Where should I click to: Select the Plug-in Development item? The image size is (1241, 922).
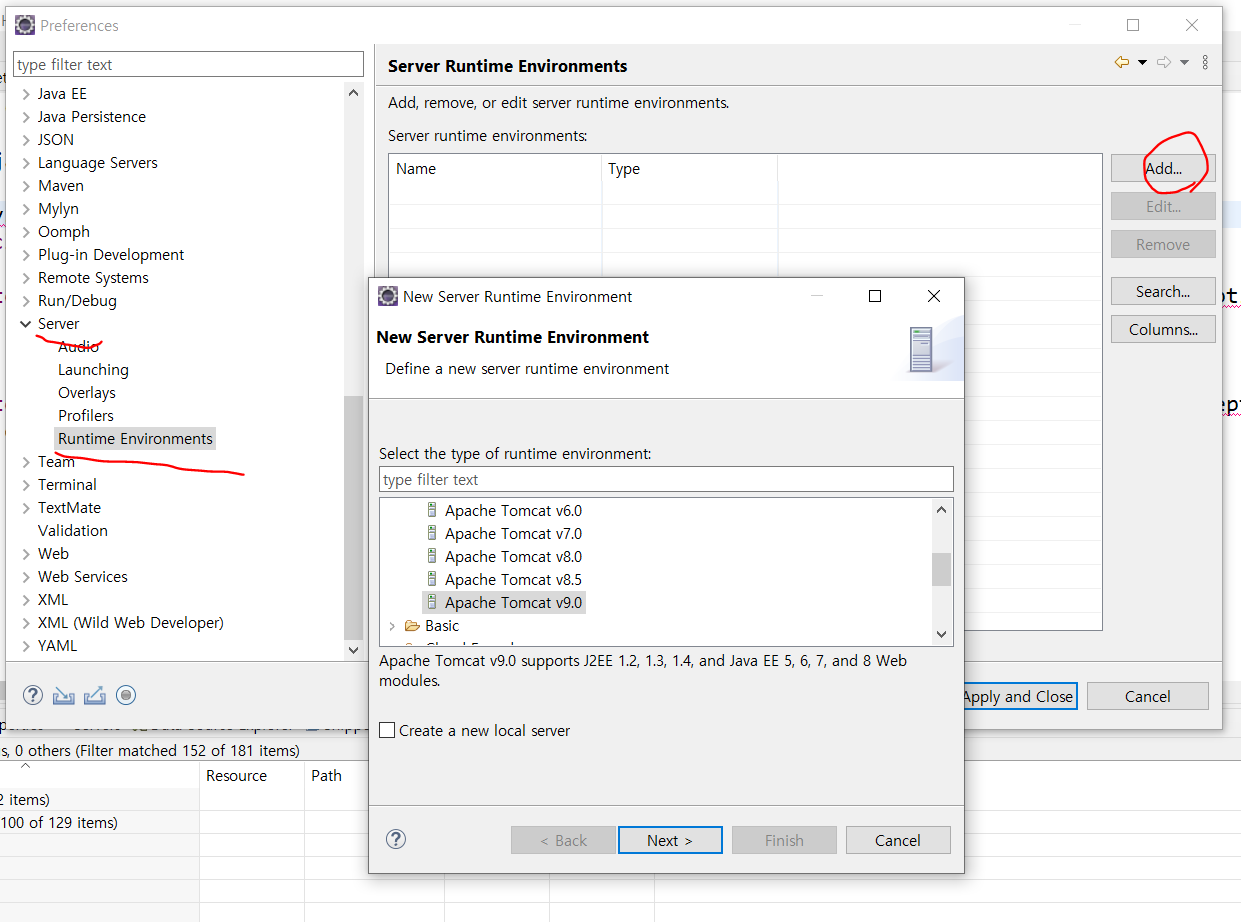111,254
